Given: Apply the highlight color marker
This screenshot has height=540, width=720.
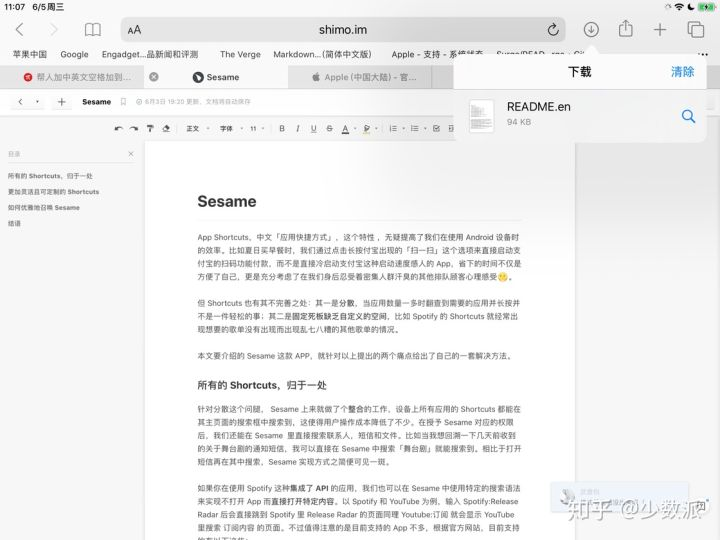Looking at the screenshot, I should pos(366,129).
